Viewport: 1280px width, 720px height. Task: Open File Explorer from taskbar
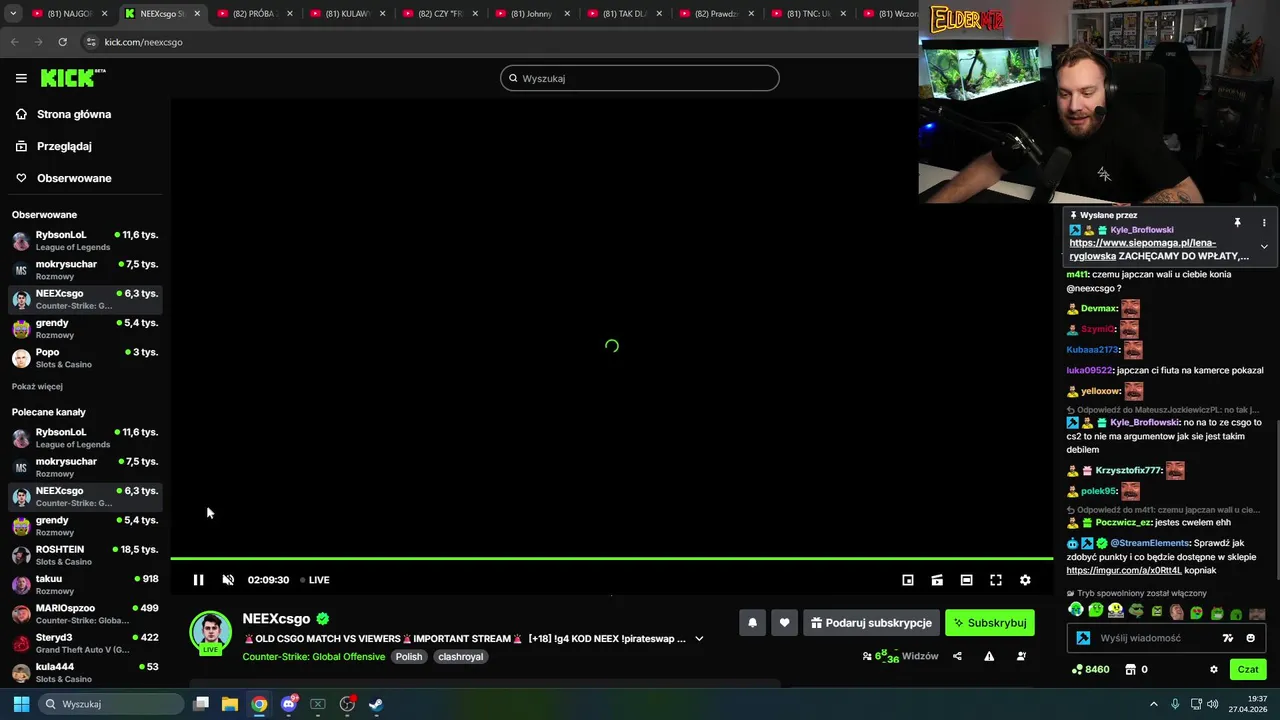pyautogui.click(x=230, y=704)
